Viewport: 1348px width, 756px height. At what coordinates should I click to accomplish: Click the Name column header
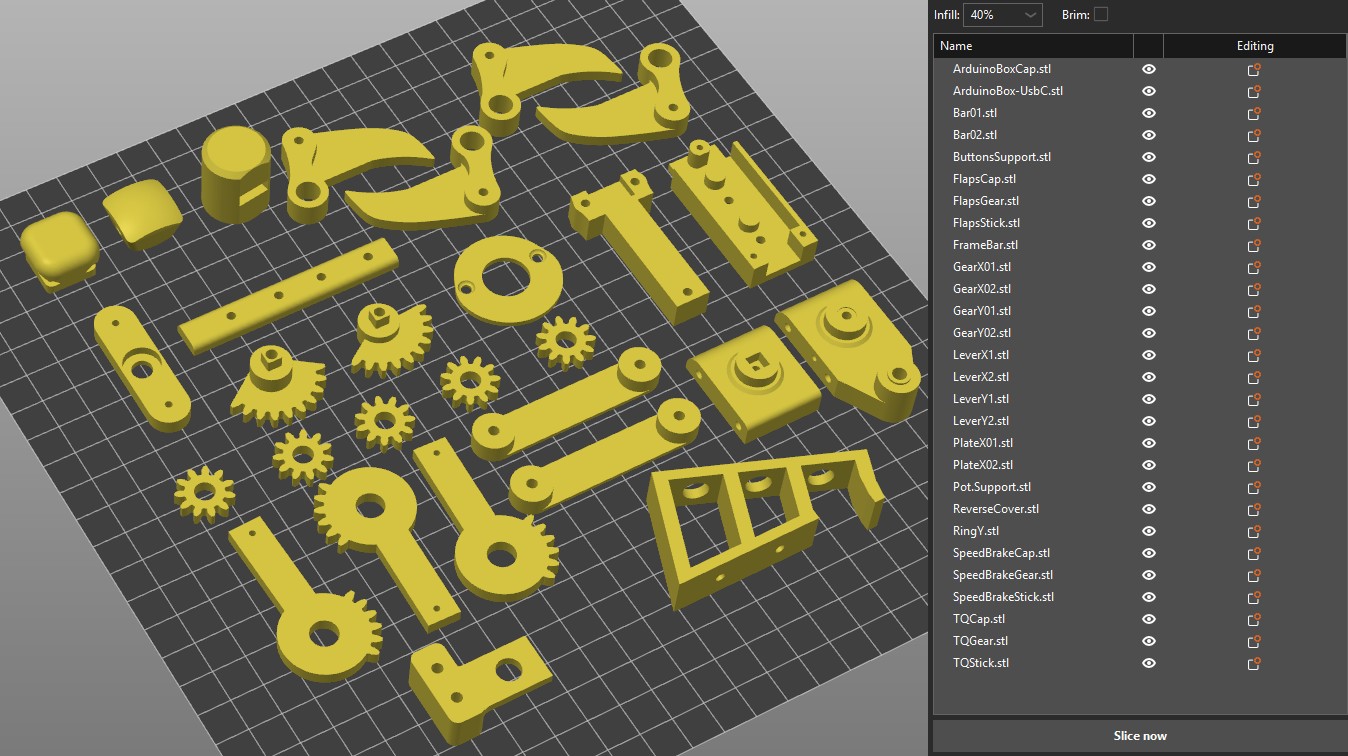[1032, 46]
